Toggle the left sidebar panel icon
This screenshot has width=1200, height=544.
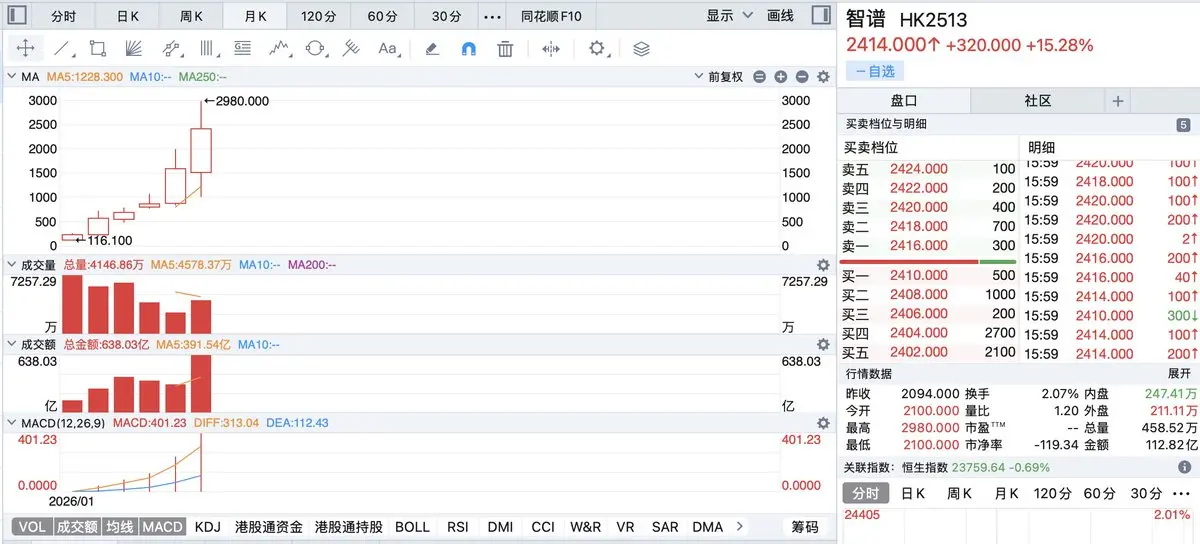coord(17,16)
